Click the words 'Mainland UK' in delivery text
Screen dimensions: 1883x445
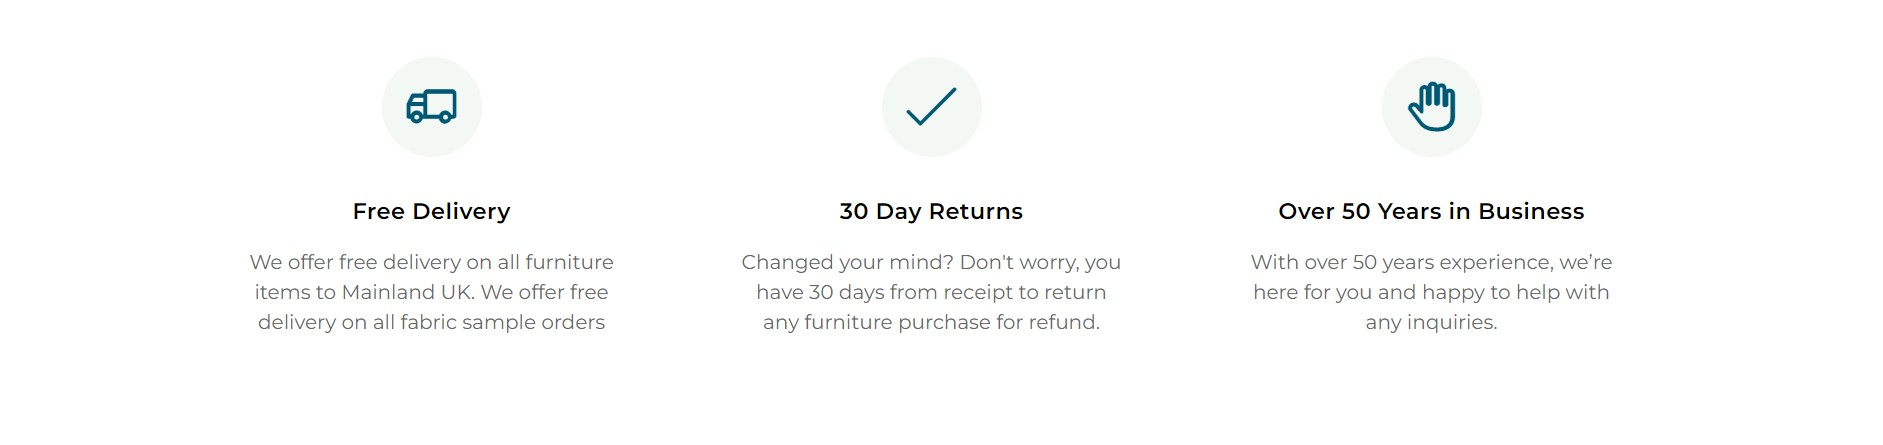tap(408, 292)
